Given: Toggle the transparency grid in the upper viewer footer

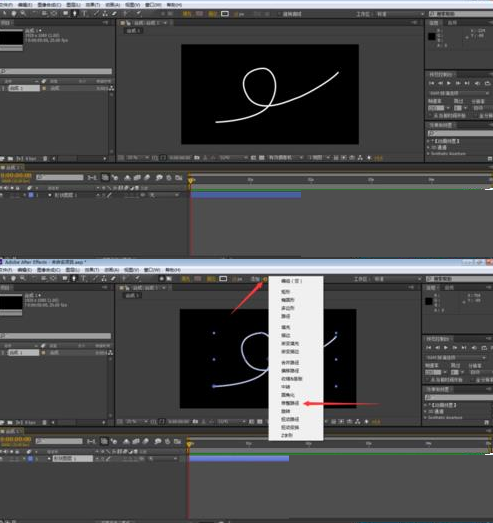Looking at the screenshot, I should tap(262, 157).
